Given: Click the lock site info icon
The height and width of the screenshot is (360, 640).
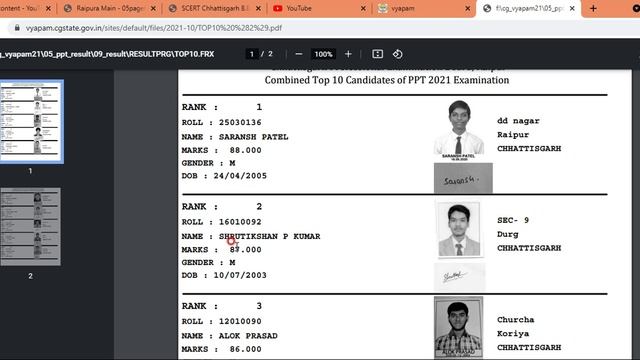Looking at the screenshot, I should coord(17,28).
